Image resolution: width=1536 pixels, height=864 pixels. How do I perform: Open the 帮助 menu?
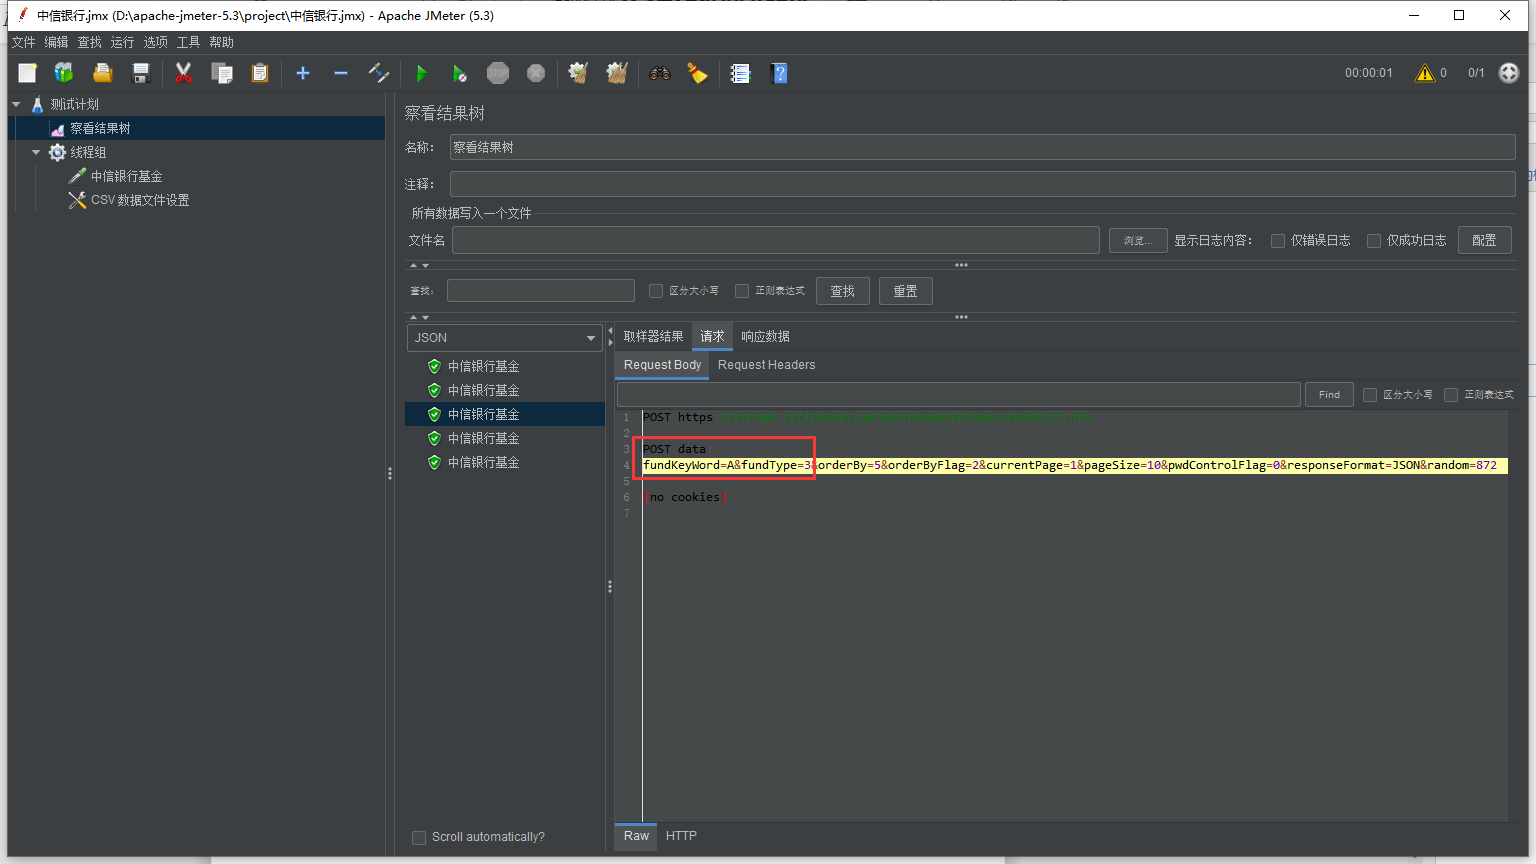pos(221,42)
